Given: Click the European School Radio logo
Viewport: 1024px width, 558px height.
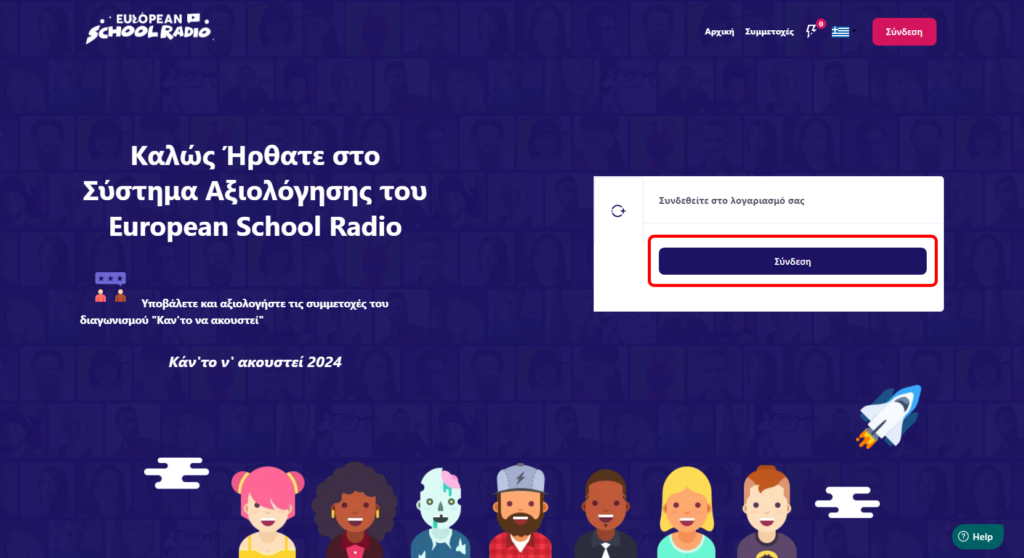Looking at the screenshot, I should click(x=149, y=28).
